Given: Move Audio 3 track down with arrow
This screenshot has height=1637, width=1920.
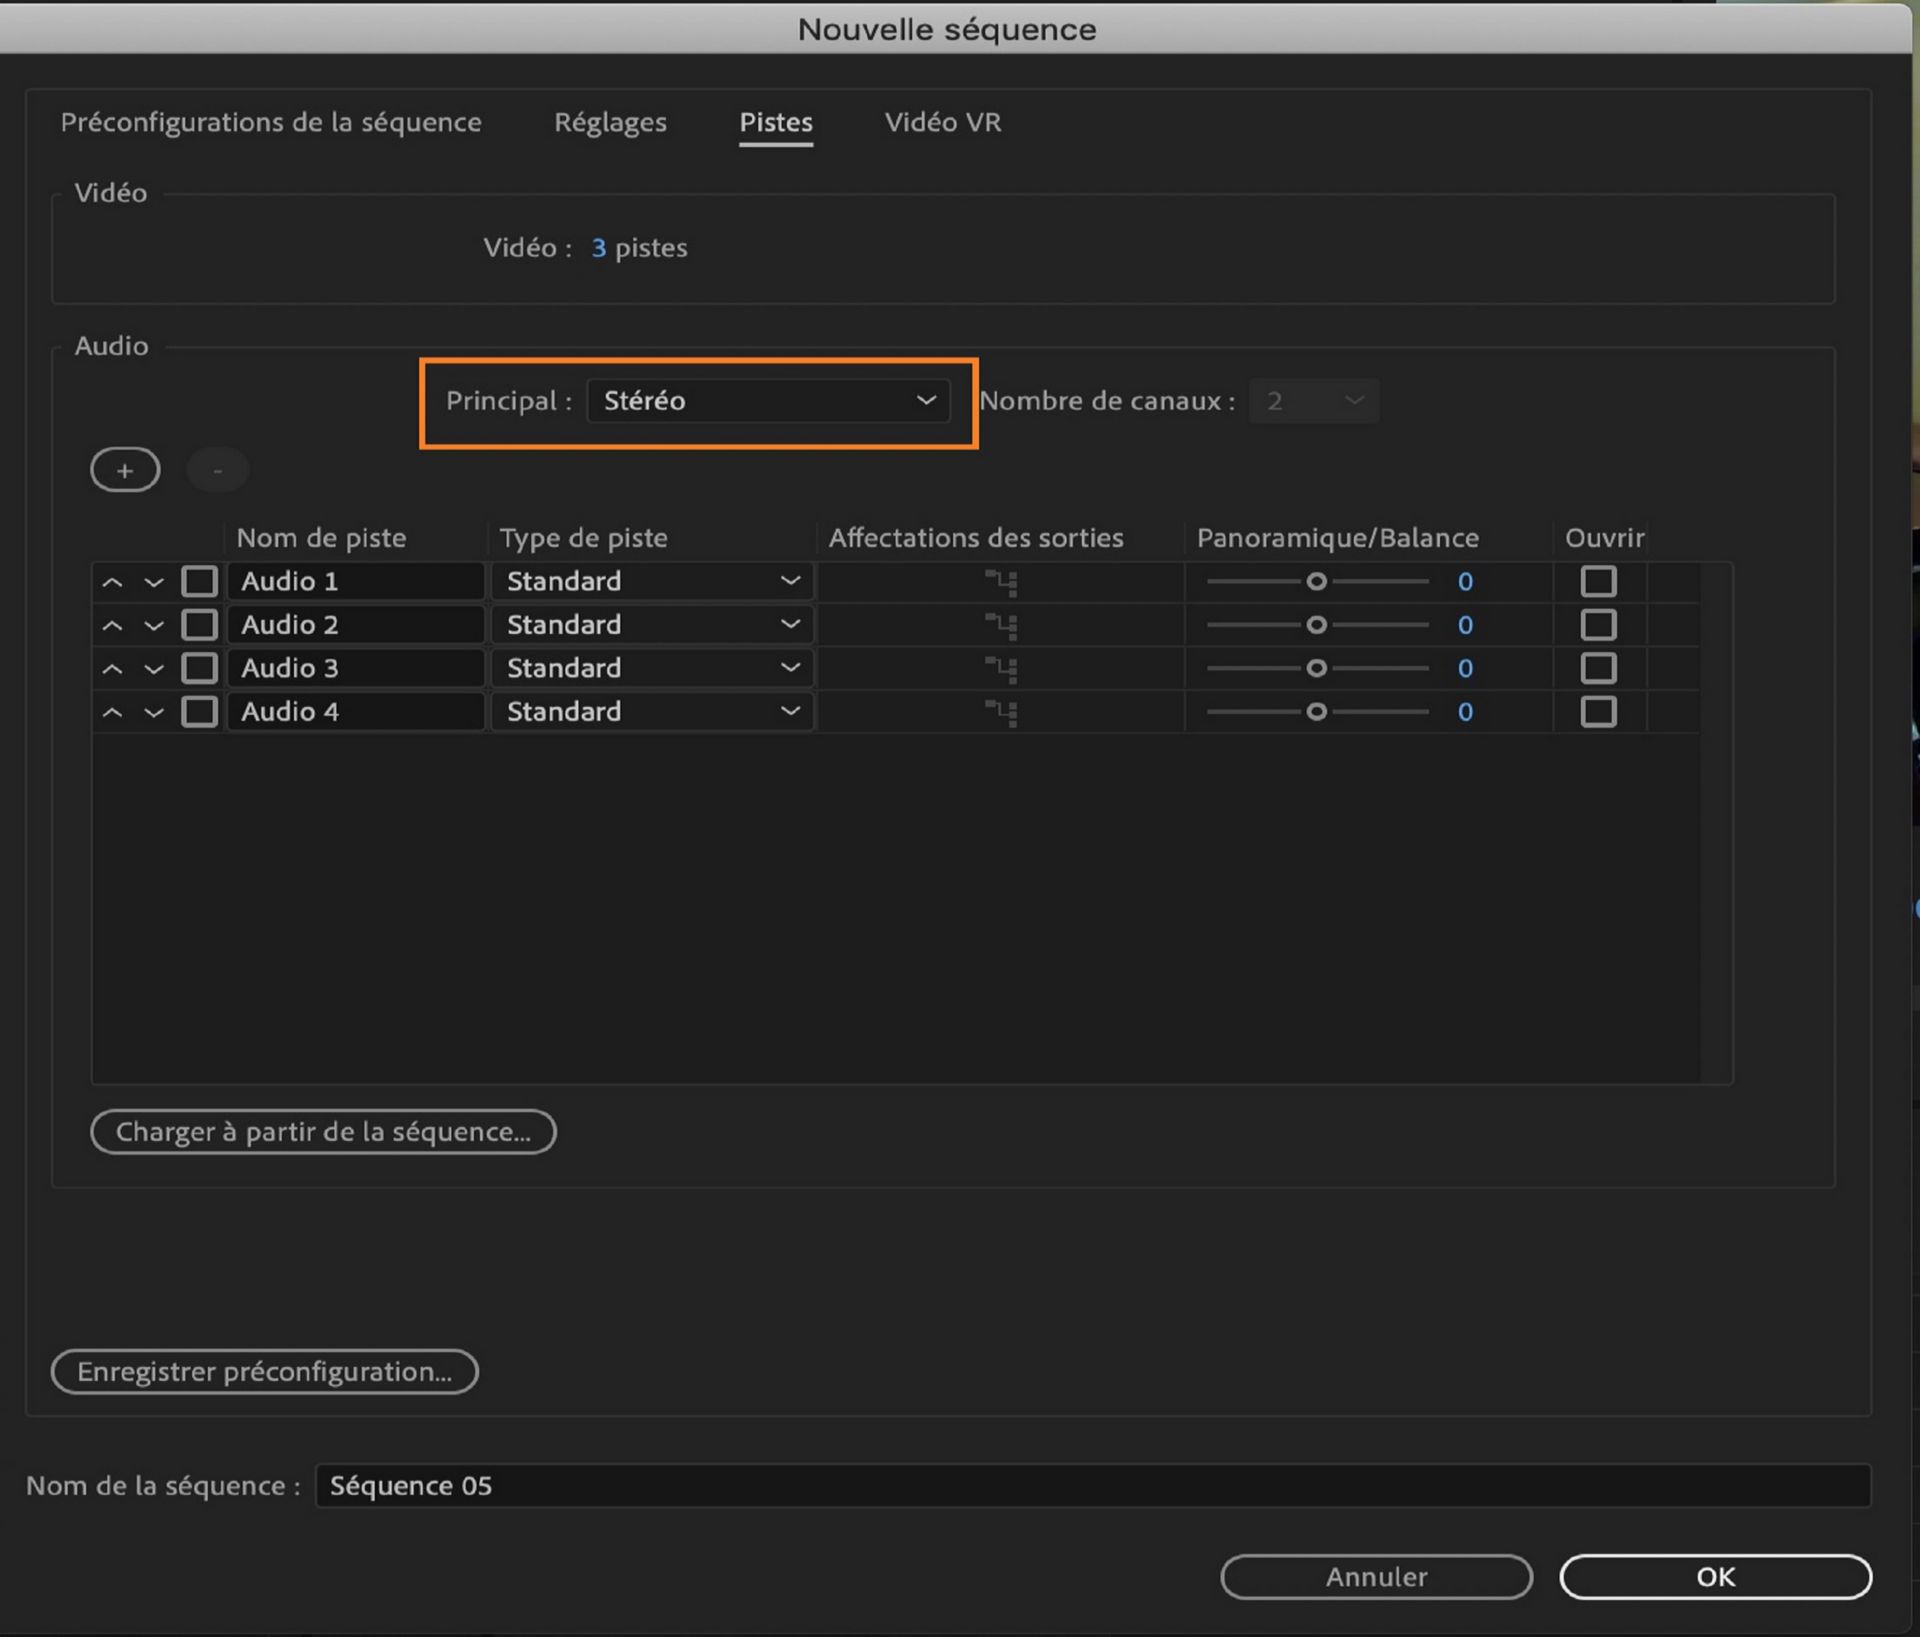Looking at the screenshot, I should (x=153, y=669).
